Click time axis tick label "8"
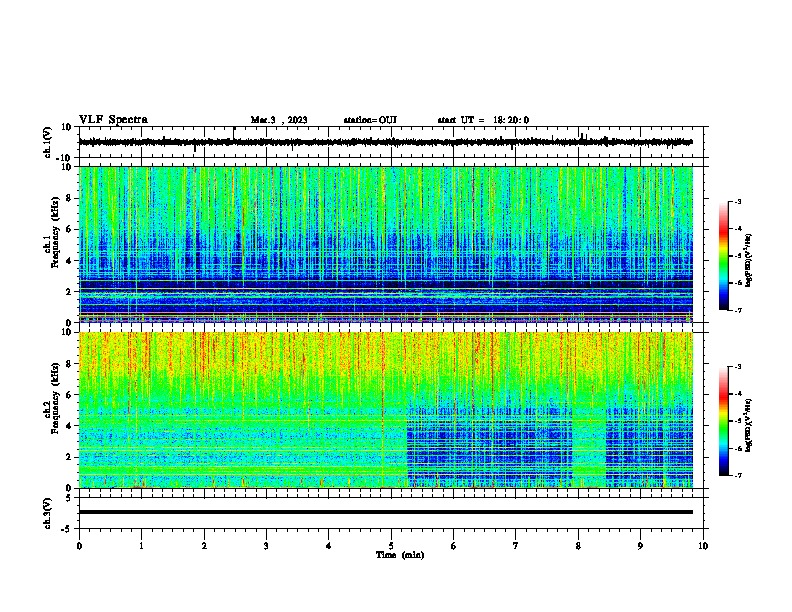 pyautogui.click(x=578, y=546)
